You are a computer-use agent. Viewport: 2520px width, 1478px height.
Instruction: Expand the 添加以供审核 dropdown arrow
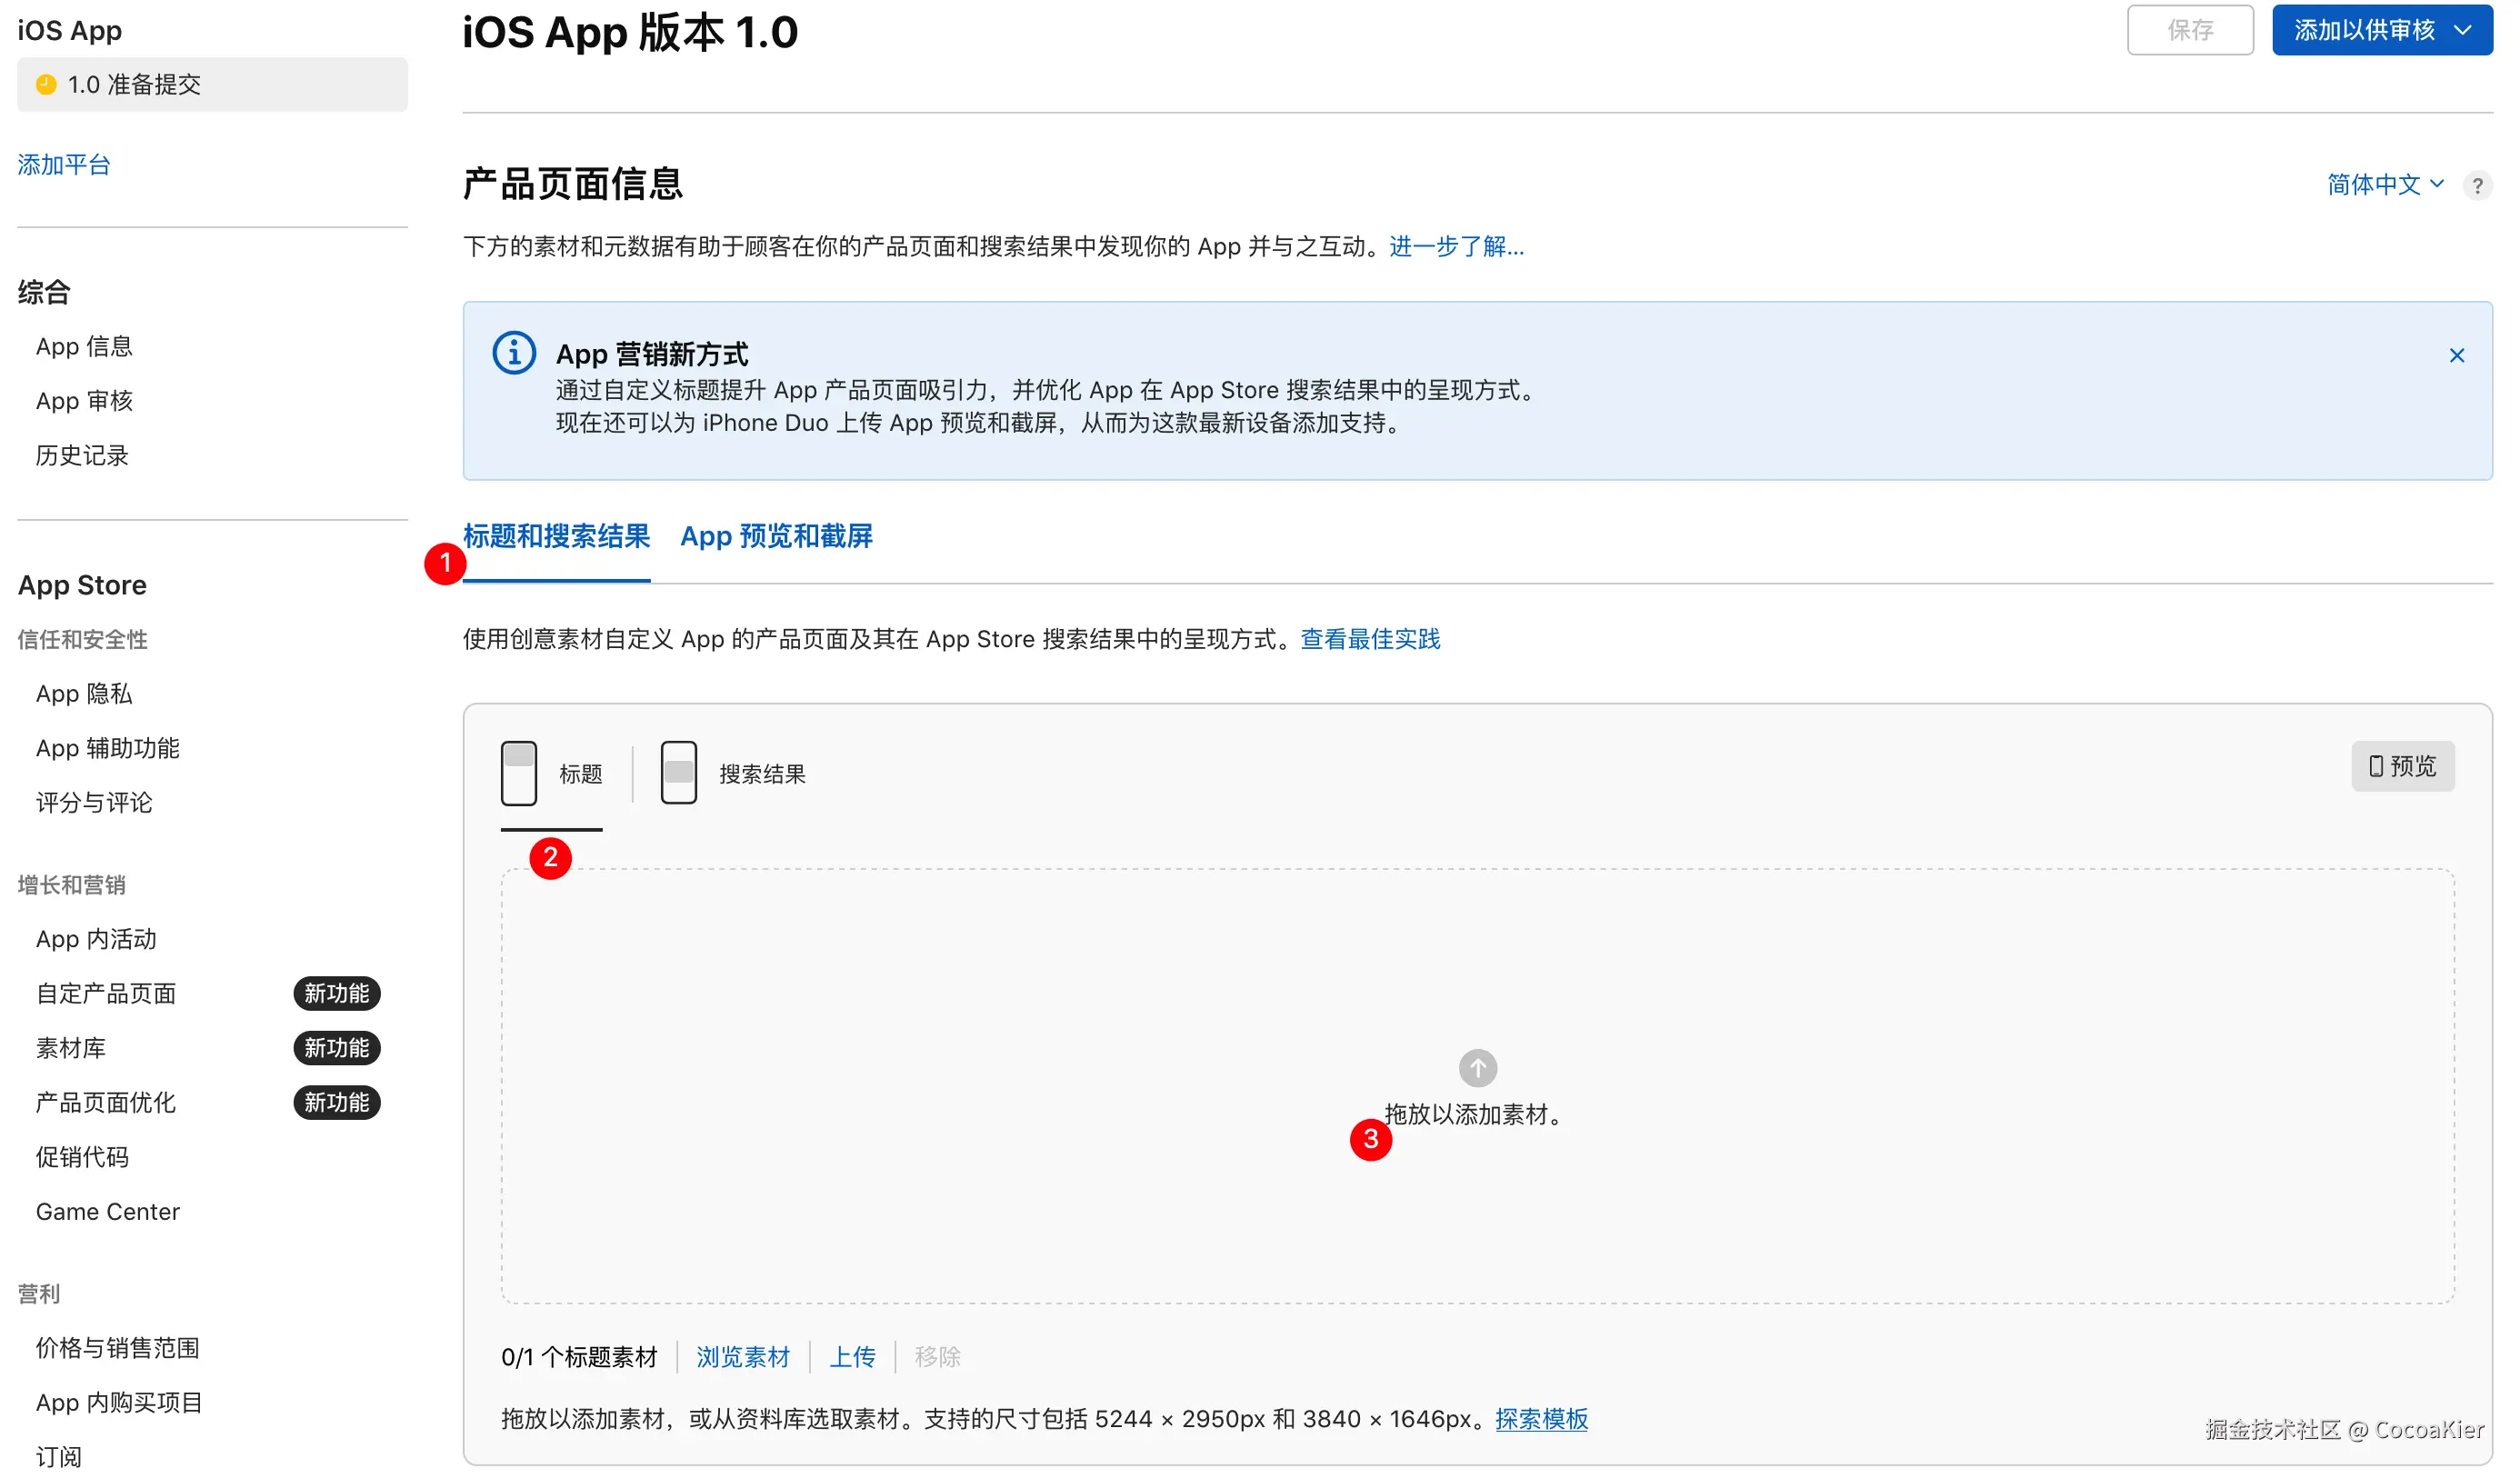pyautogui.click(x=2463, y=30)
